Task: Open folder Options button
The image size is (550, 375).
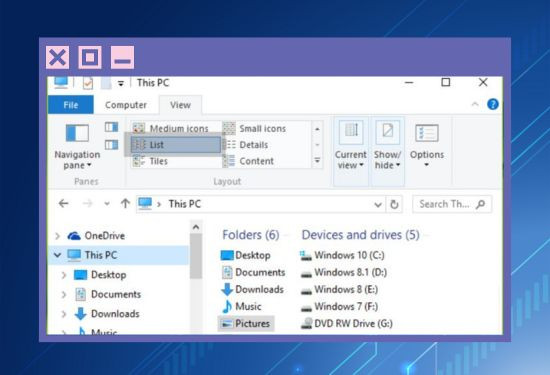Action: tap(427, 146)
